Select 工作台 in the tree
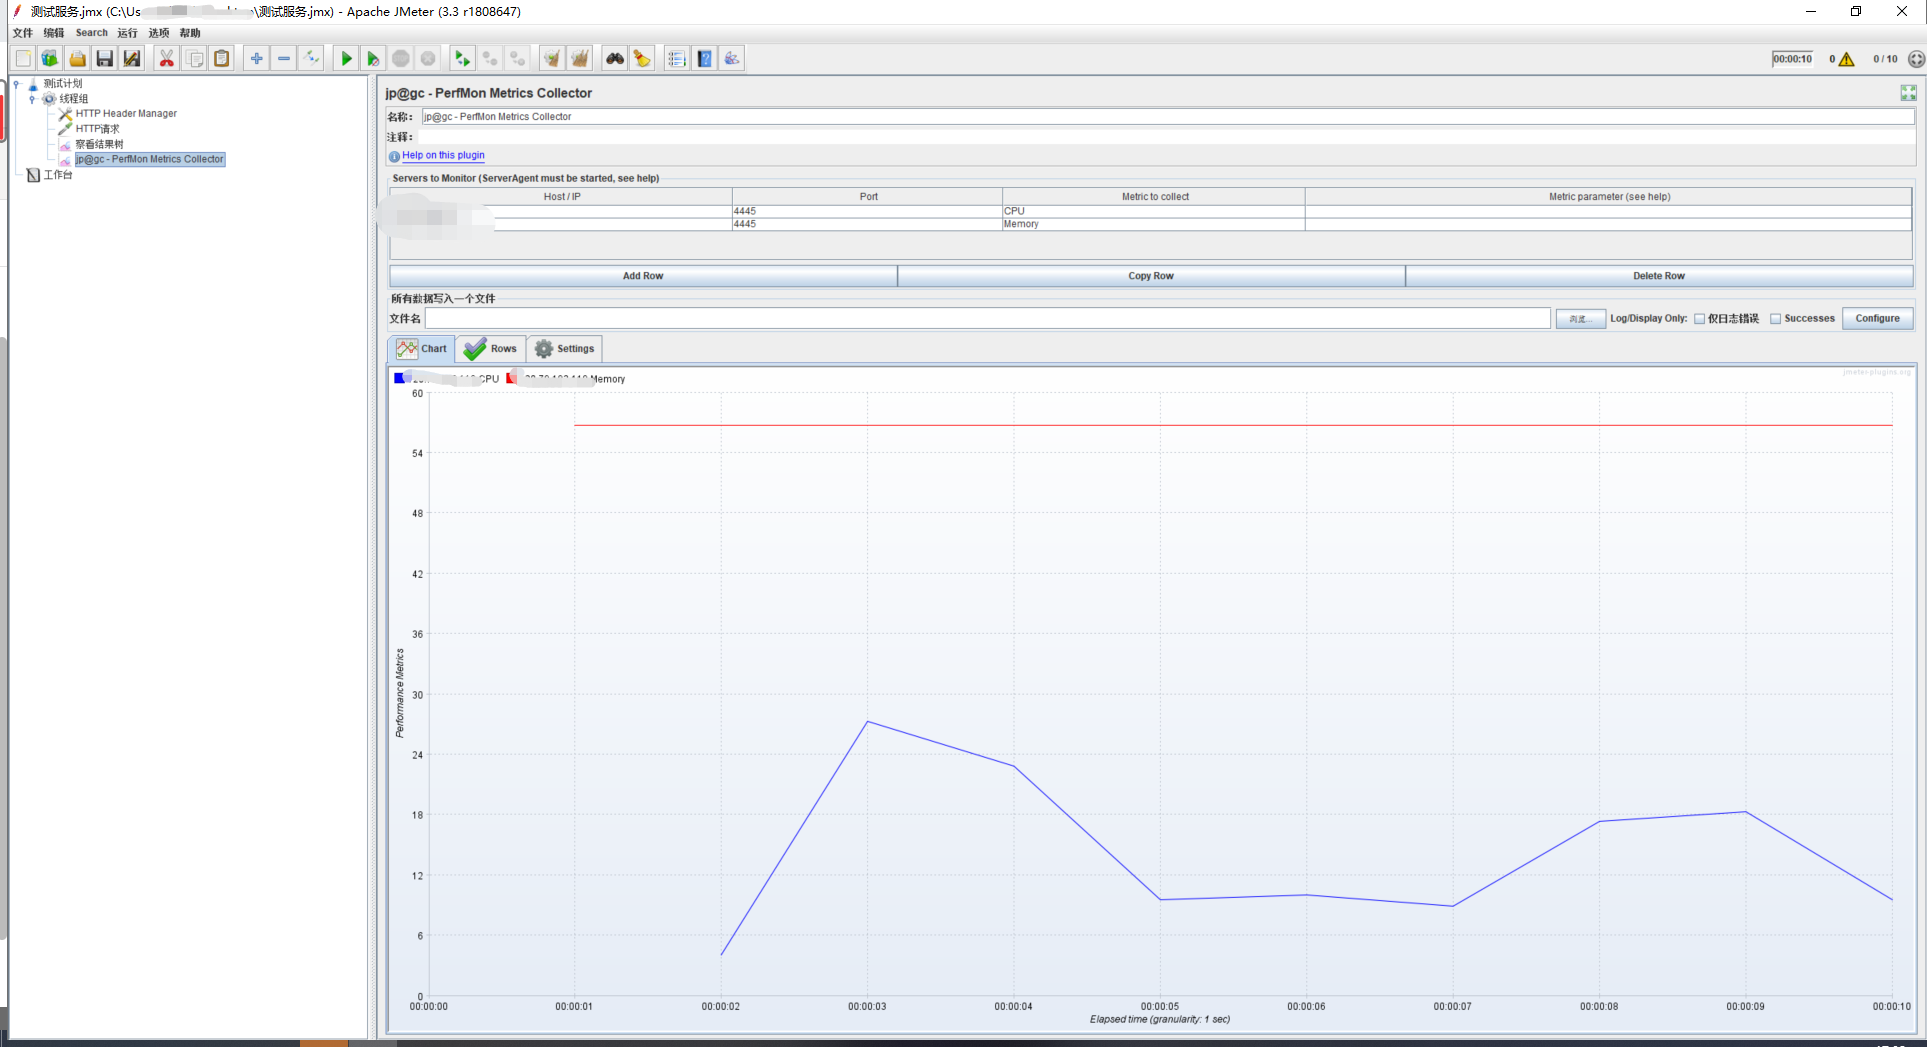 click(57, 175)
